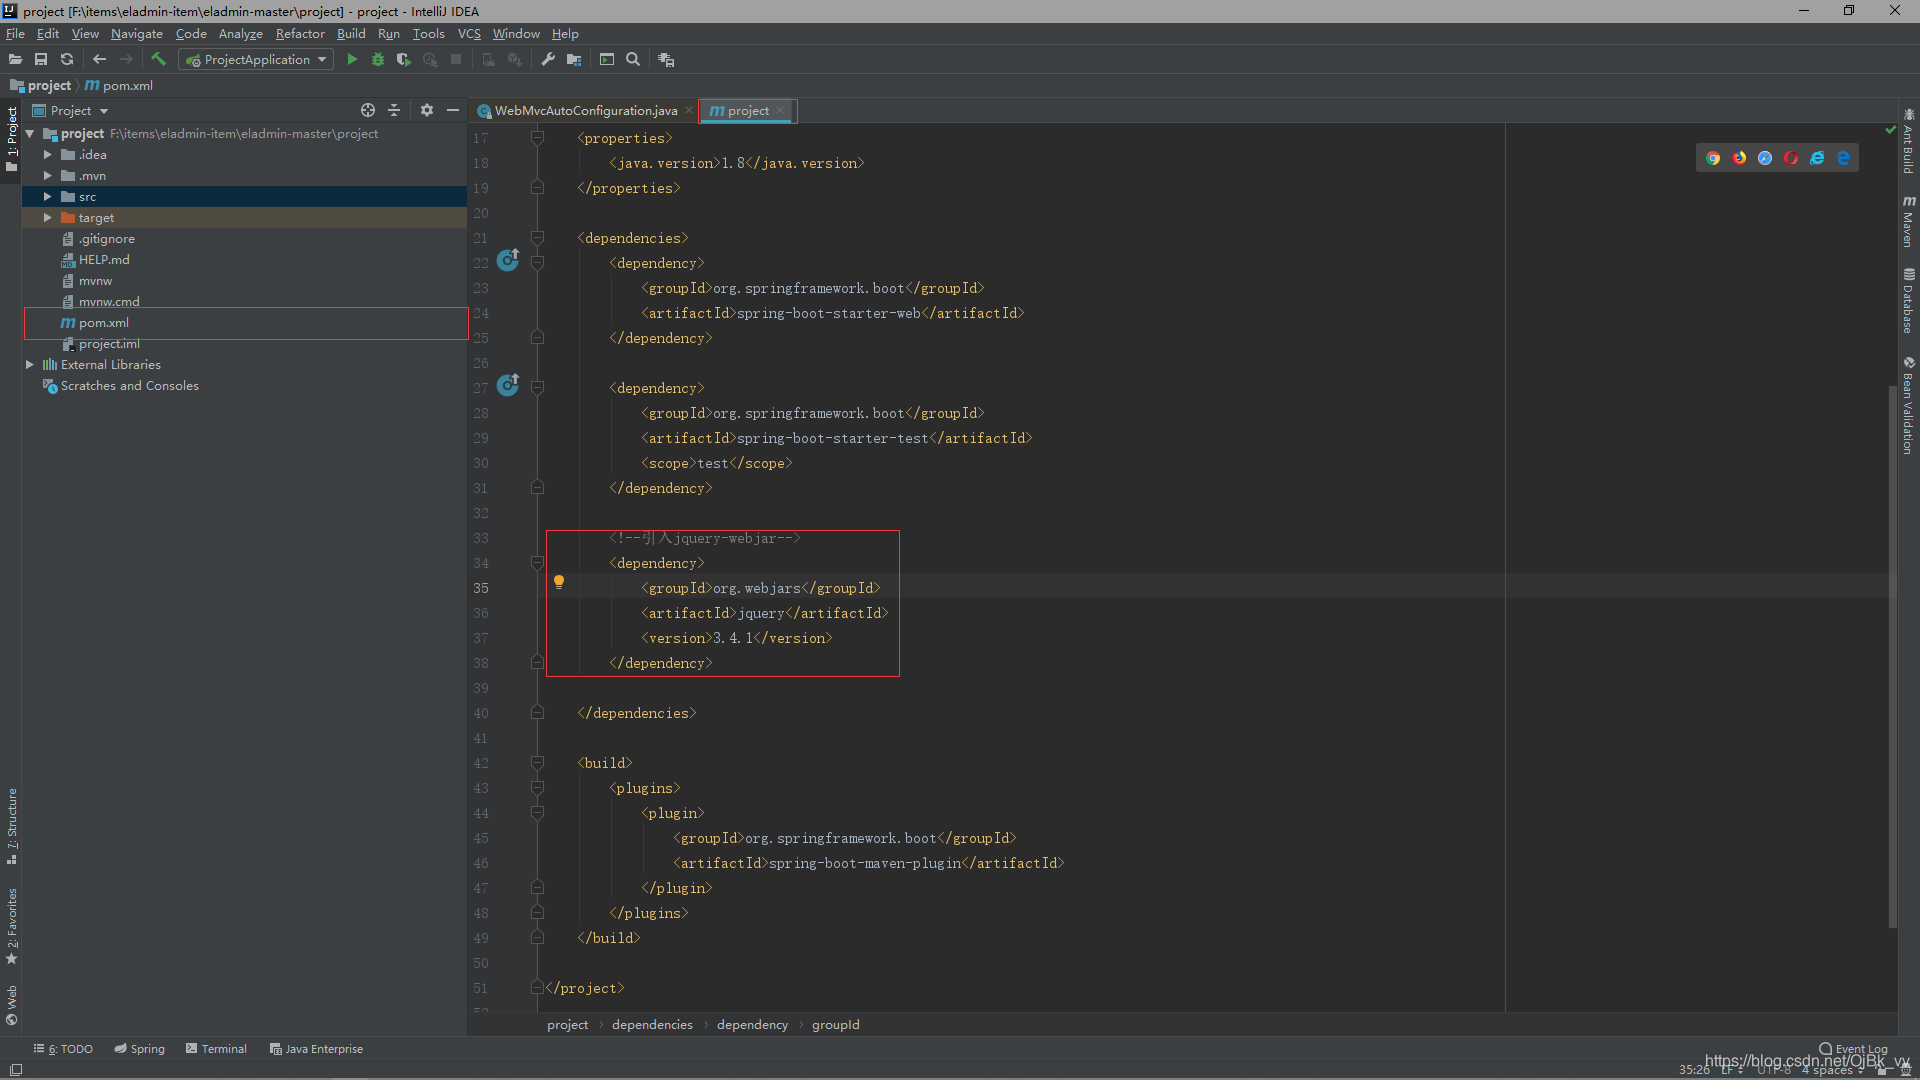The image size is (1920, 1080).
Task: Open Chrome browser preview icon in editor
Action: 1713,158
